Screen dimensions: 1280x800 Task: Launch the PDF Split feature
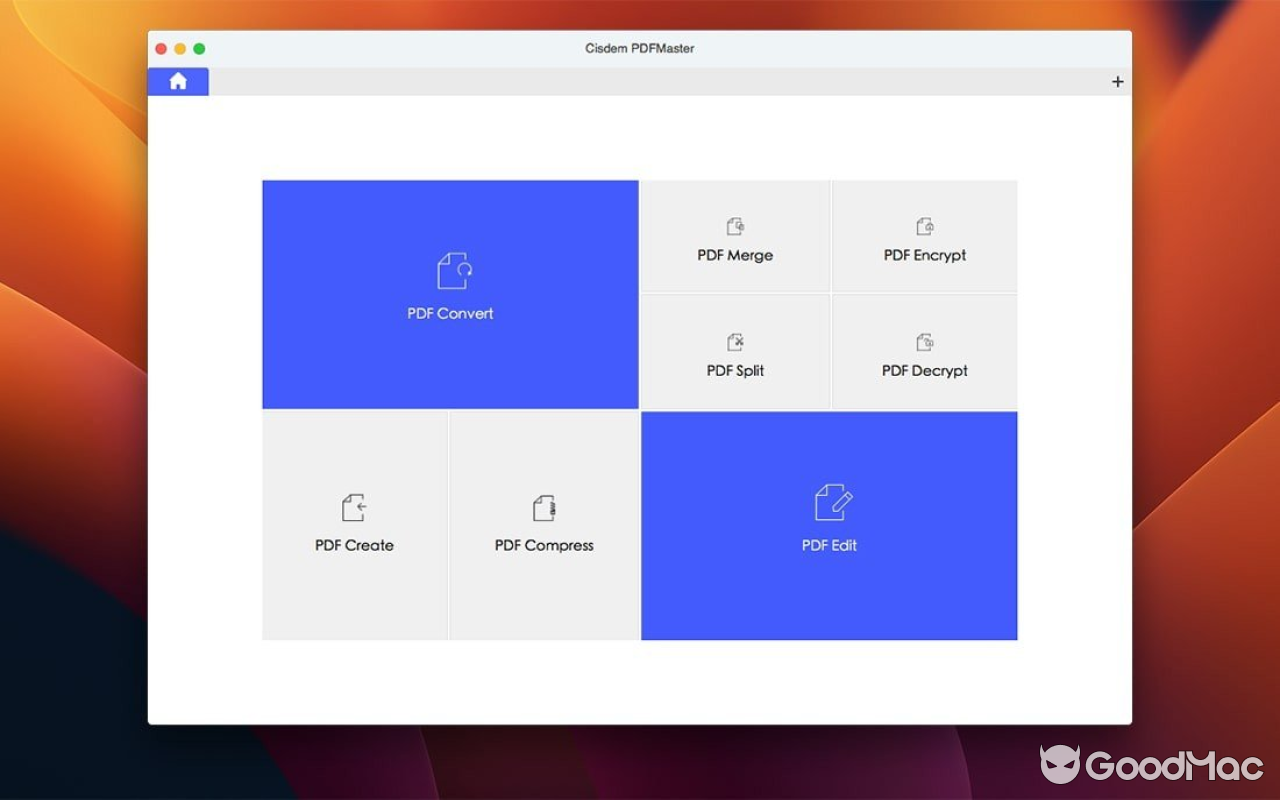click(x=735, y=351)
